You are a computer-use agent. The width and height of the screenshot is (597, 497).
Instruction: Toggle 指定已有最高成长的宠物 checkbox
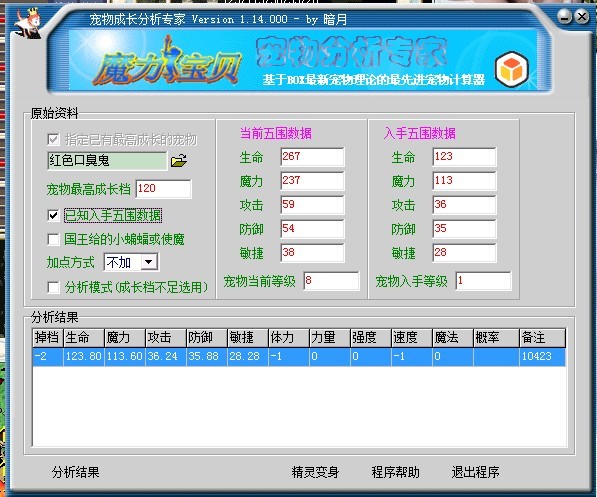click(x=53, y=139)
